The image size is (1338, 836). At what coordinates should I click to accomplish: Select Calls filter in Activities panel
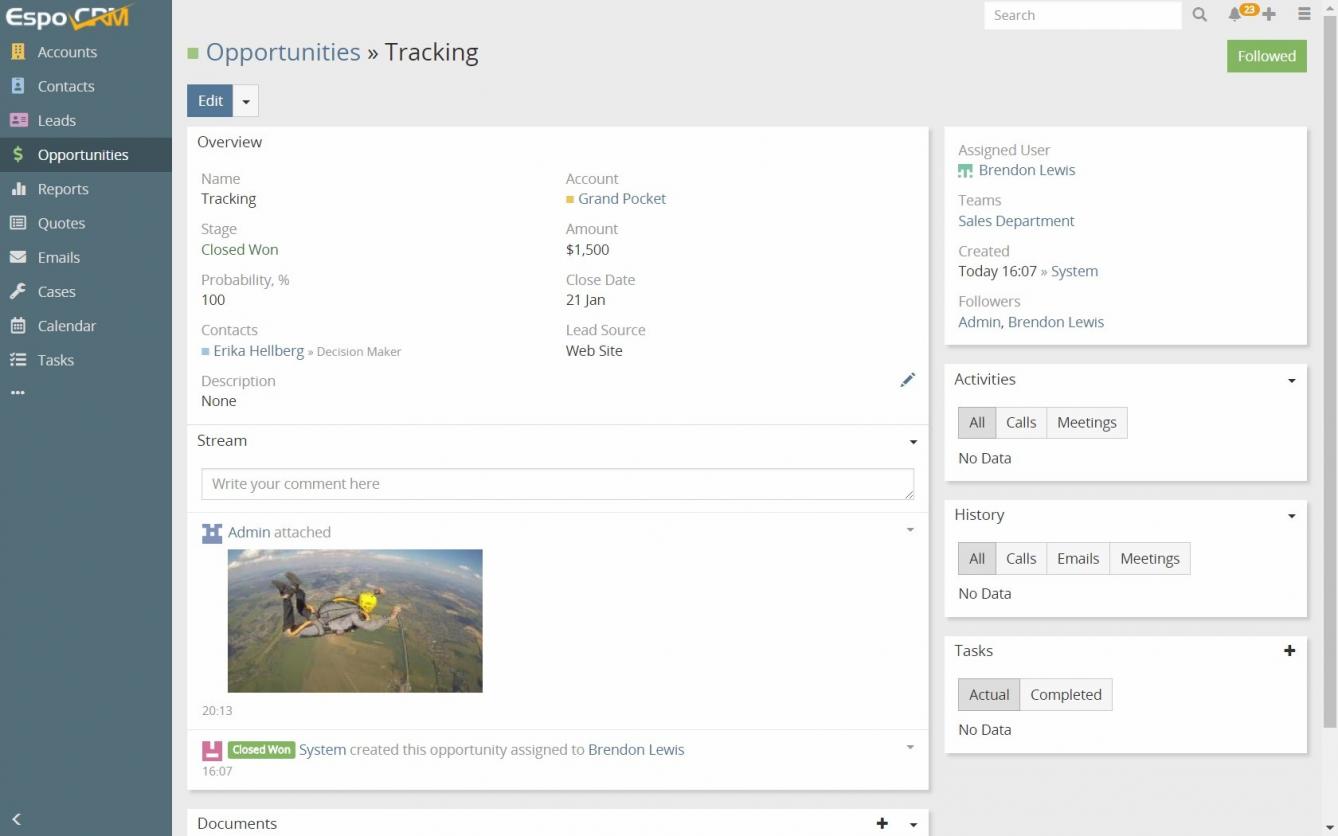pyautogui.click(x=1020, y=423)
